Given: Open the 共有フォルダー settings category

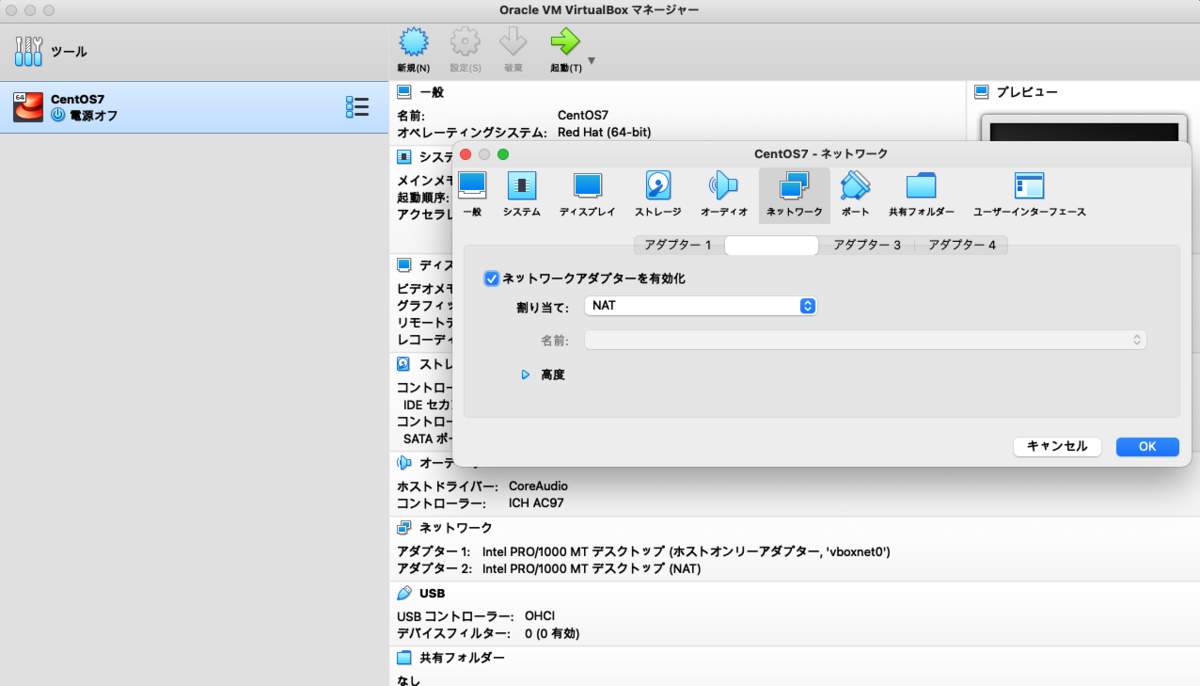Looking at the screenshot, I should coord(921,193).
